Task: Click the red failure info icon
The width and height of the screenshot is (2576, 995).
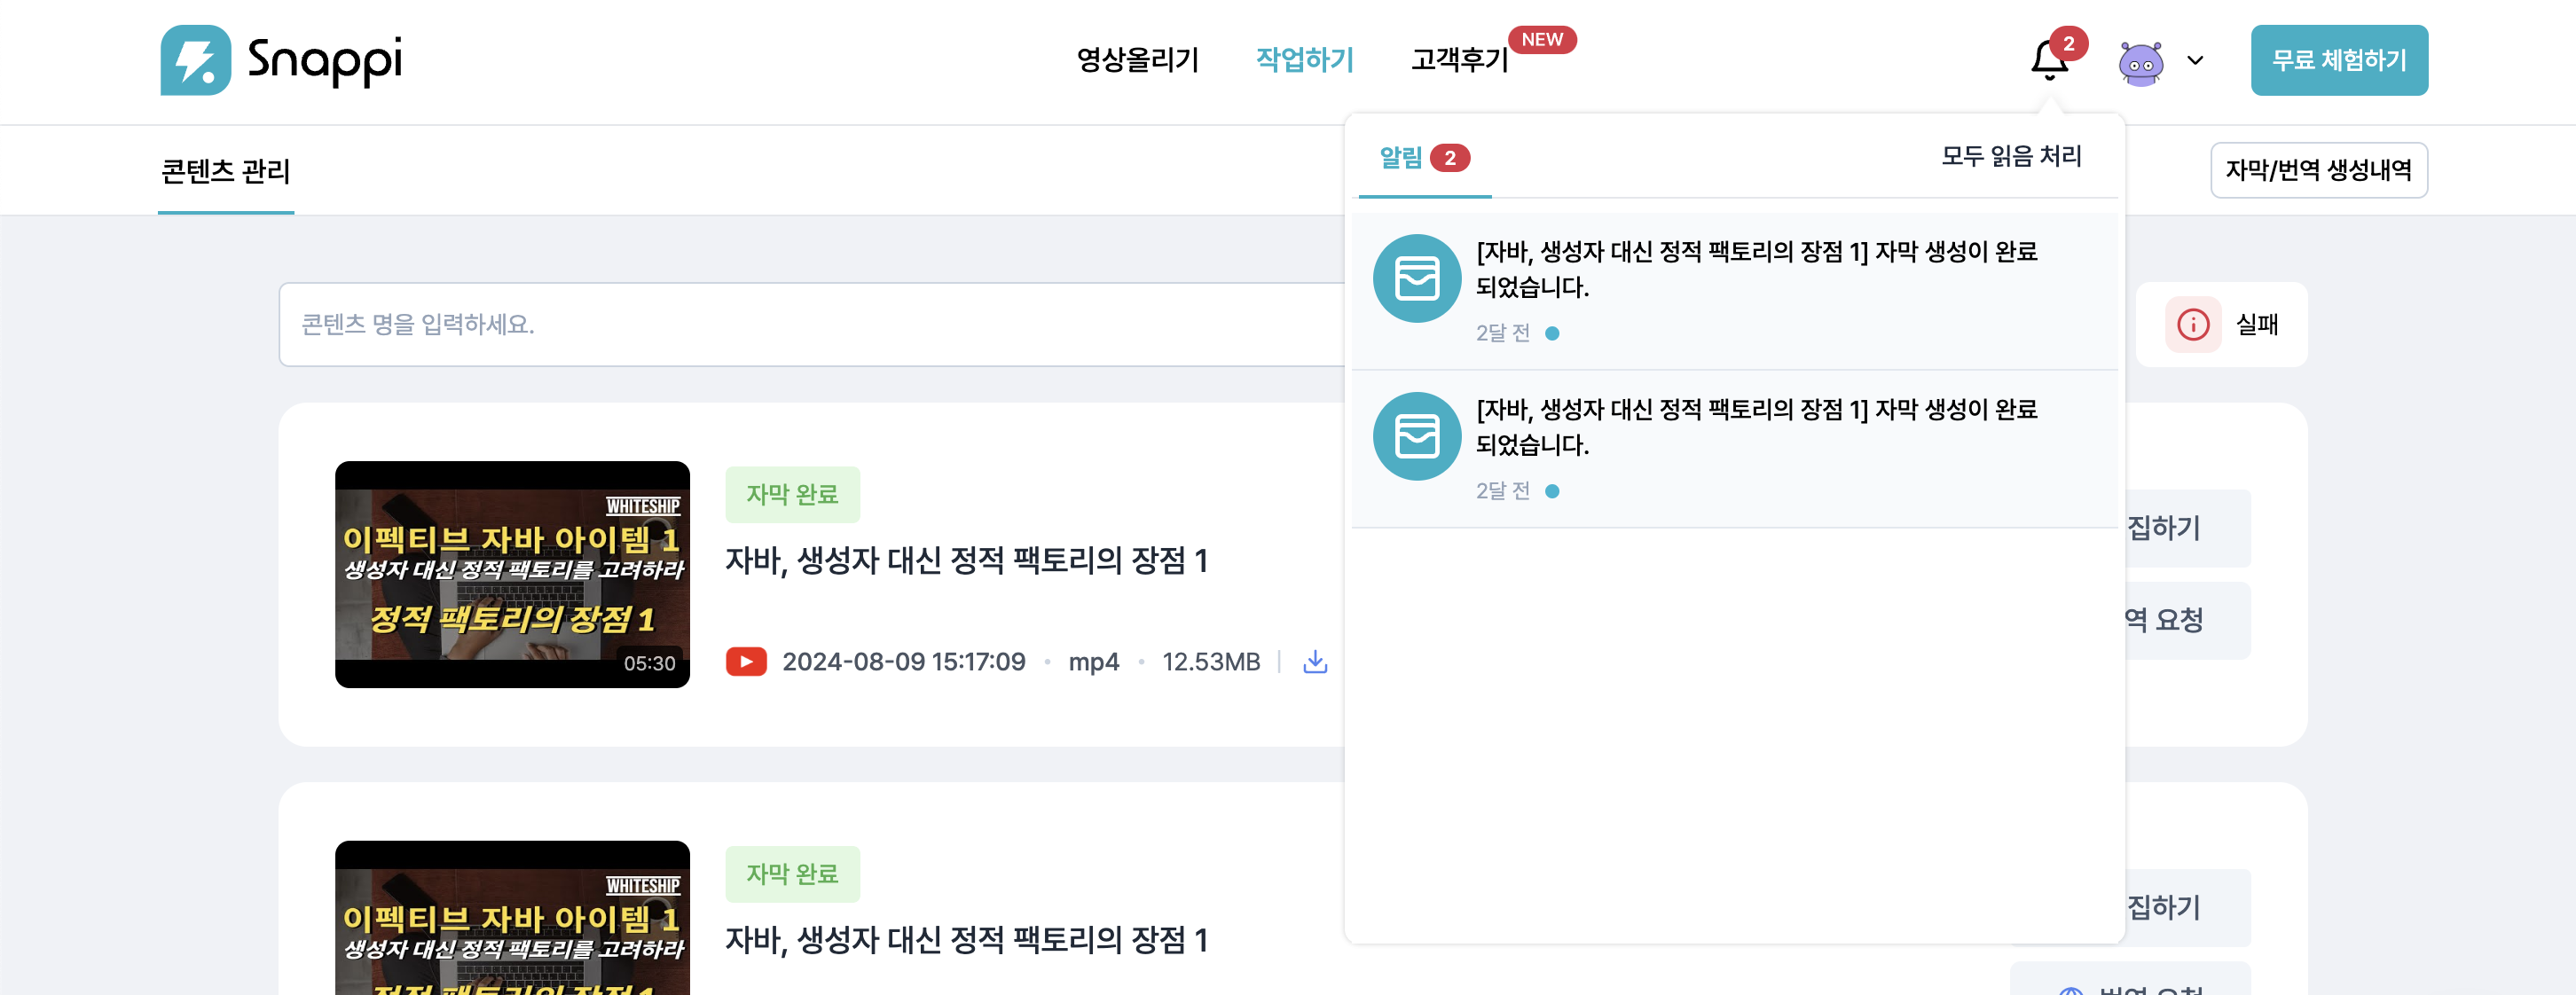Action: click(2192, 325)
